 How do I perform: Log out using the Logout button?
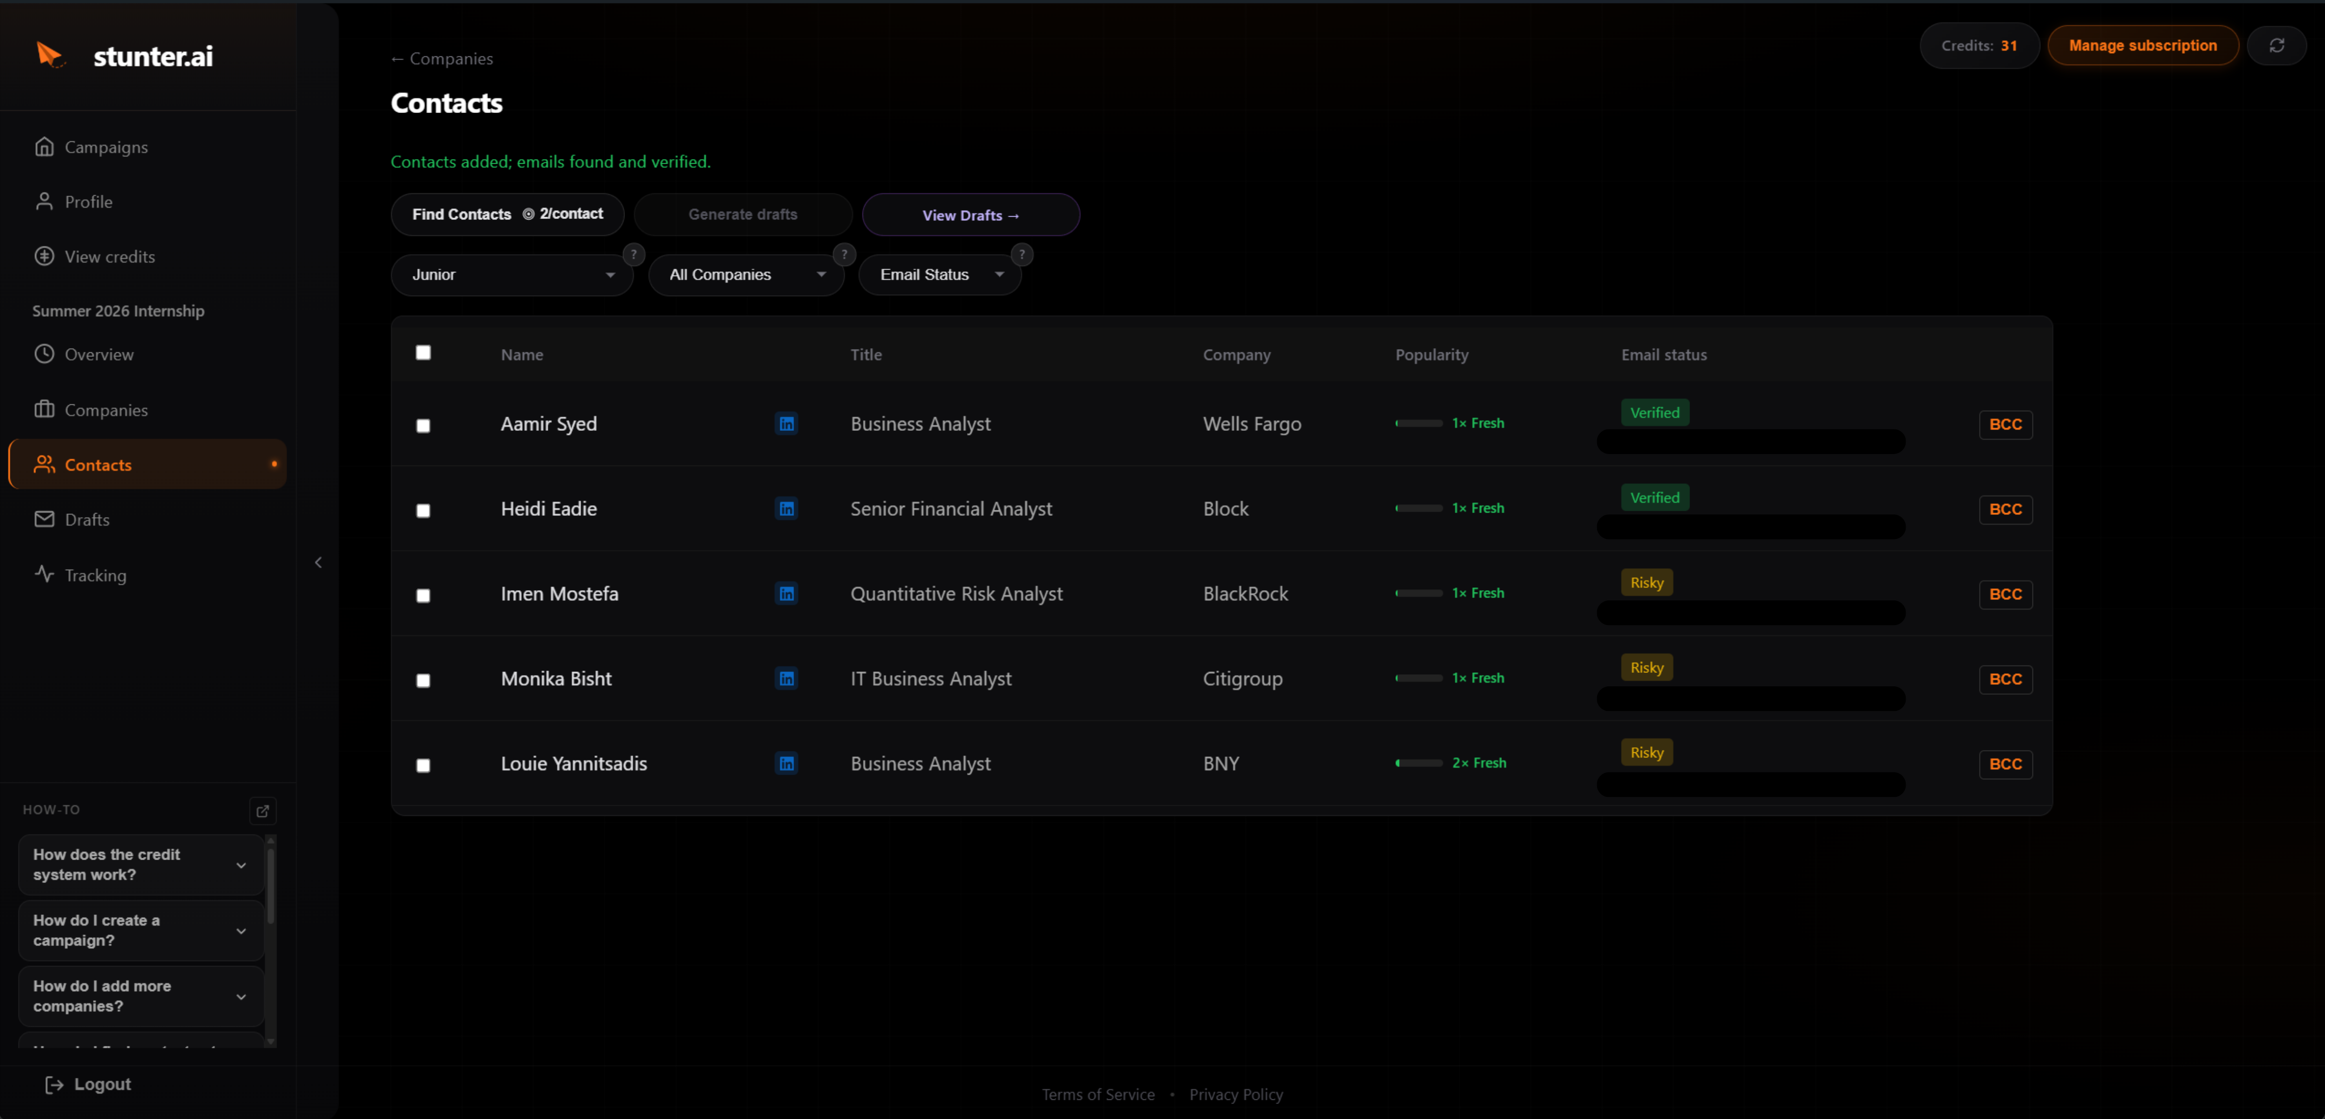(88, 1085)
